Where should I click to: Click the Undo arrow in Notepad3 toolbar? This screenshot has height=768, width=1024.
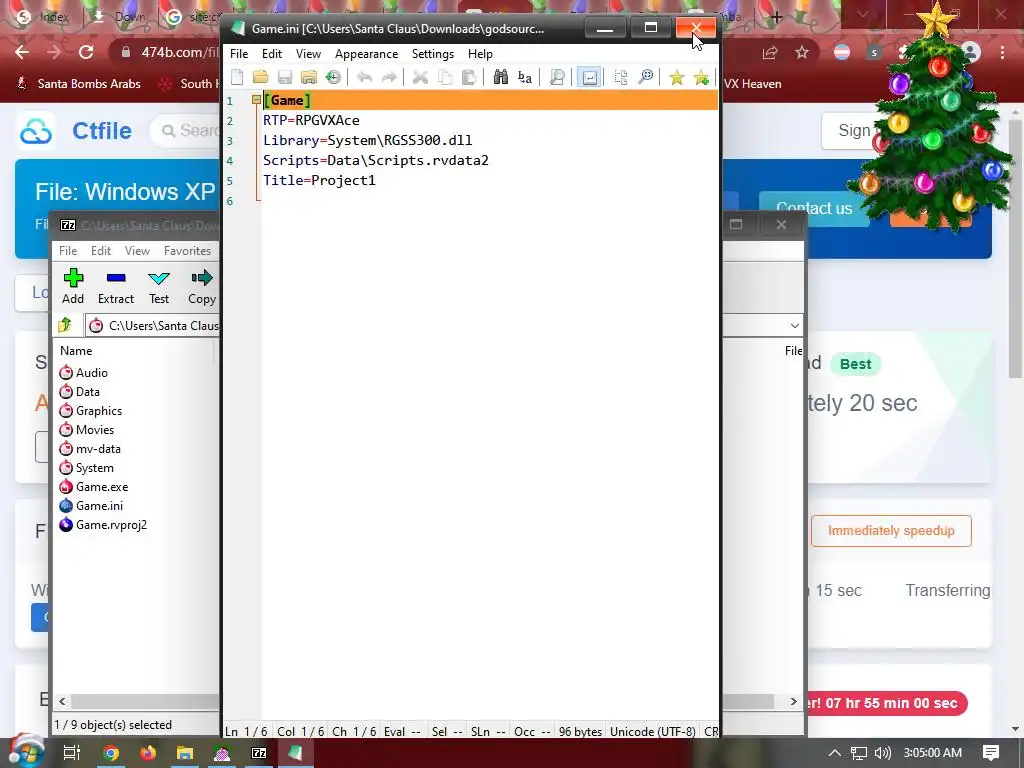click(x=364, y=78)
